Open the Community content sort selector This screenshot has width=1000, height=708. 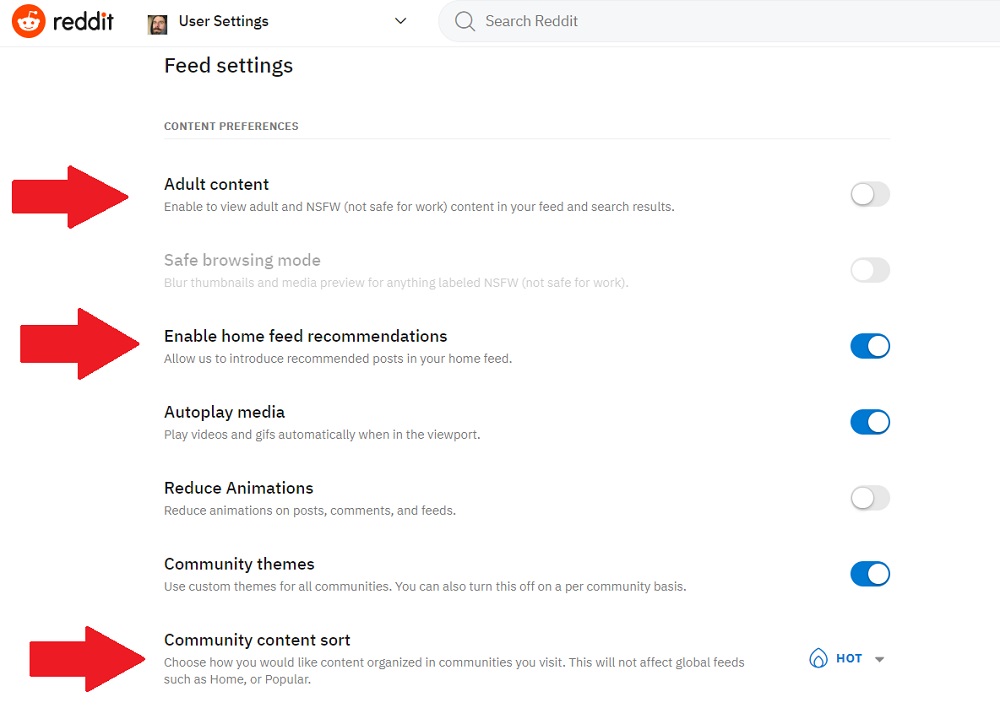(846, 658)
